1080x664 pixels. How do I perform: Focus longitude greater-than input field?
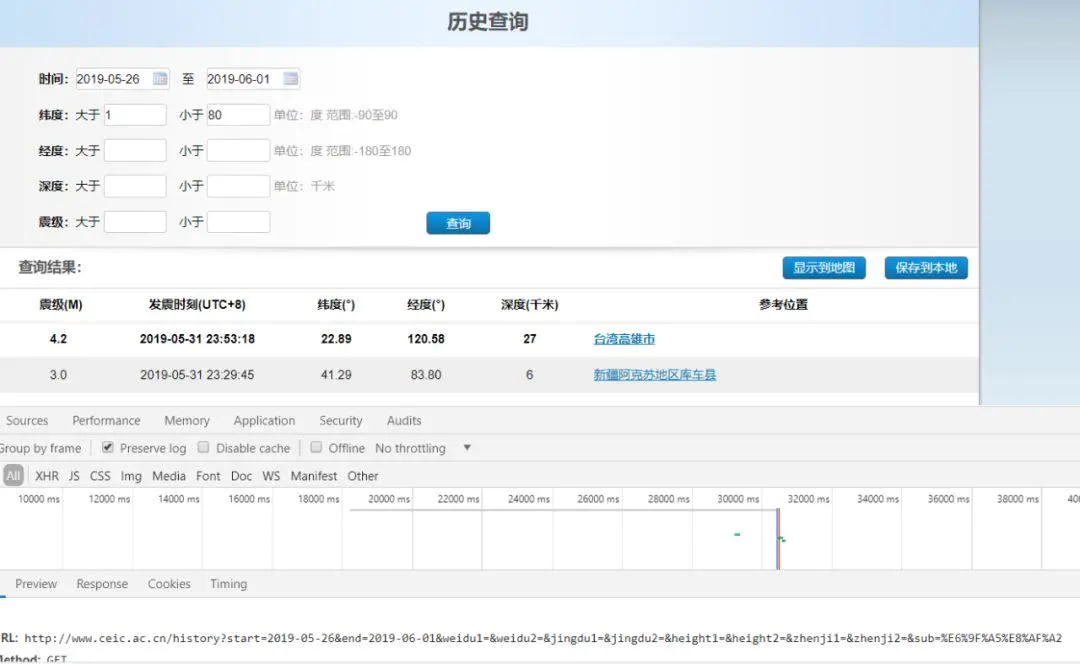tap(135, 150)
